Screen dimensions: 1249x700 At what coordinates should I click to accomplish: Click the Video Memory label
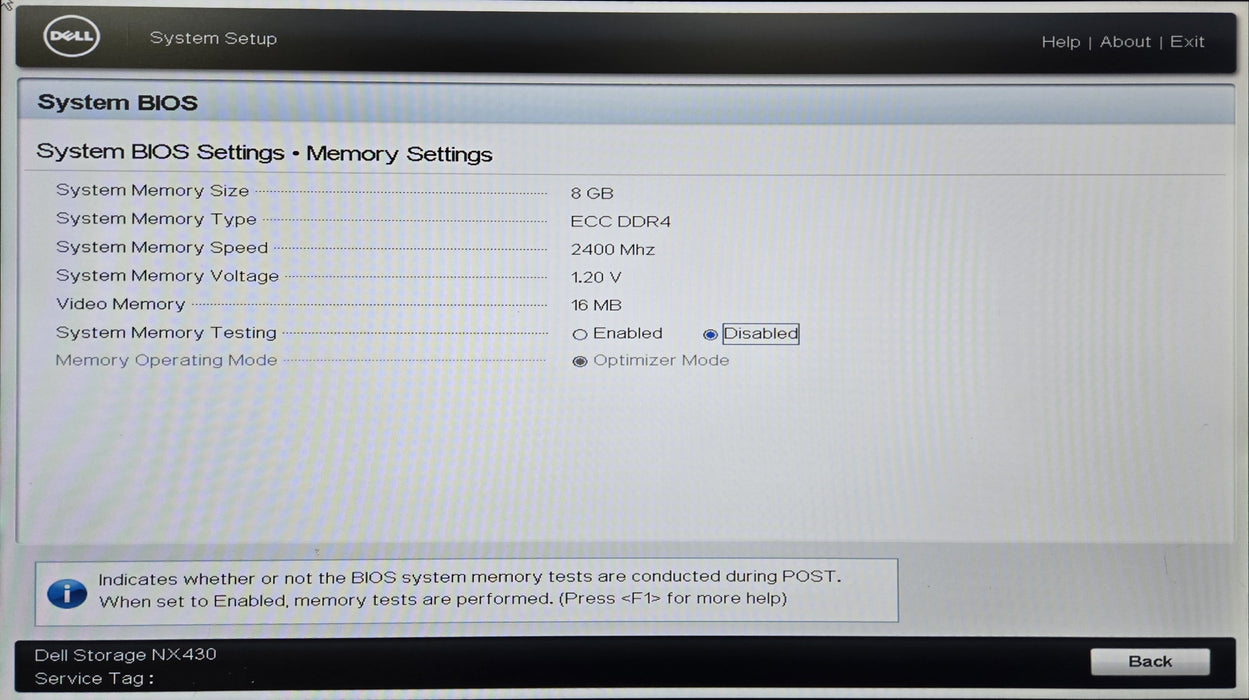[x=120, y=304]
